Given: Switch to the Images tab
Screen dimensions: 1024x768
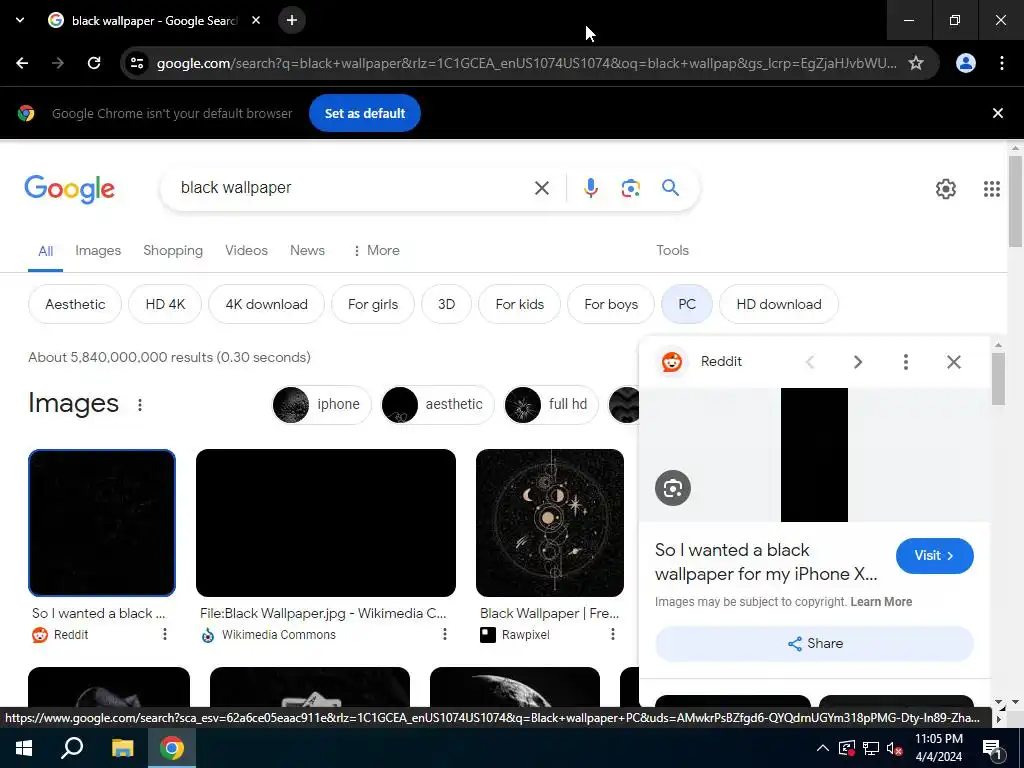Looking at the screenshot, I should (x=98, y=250).
